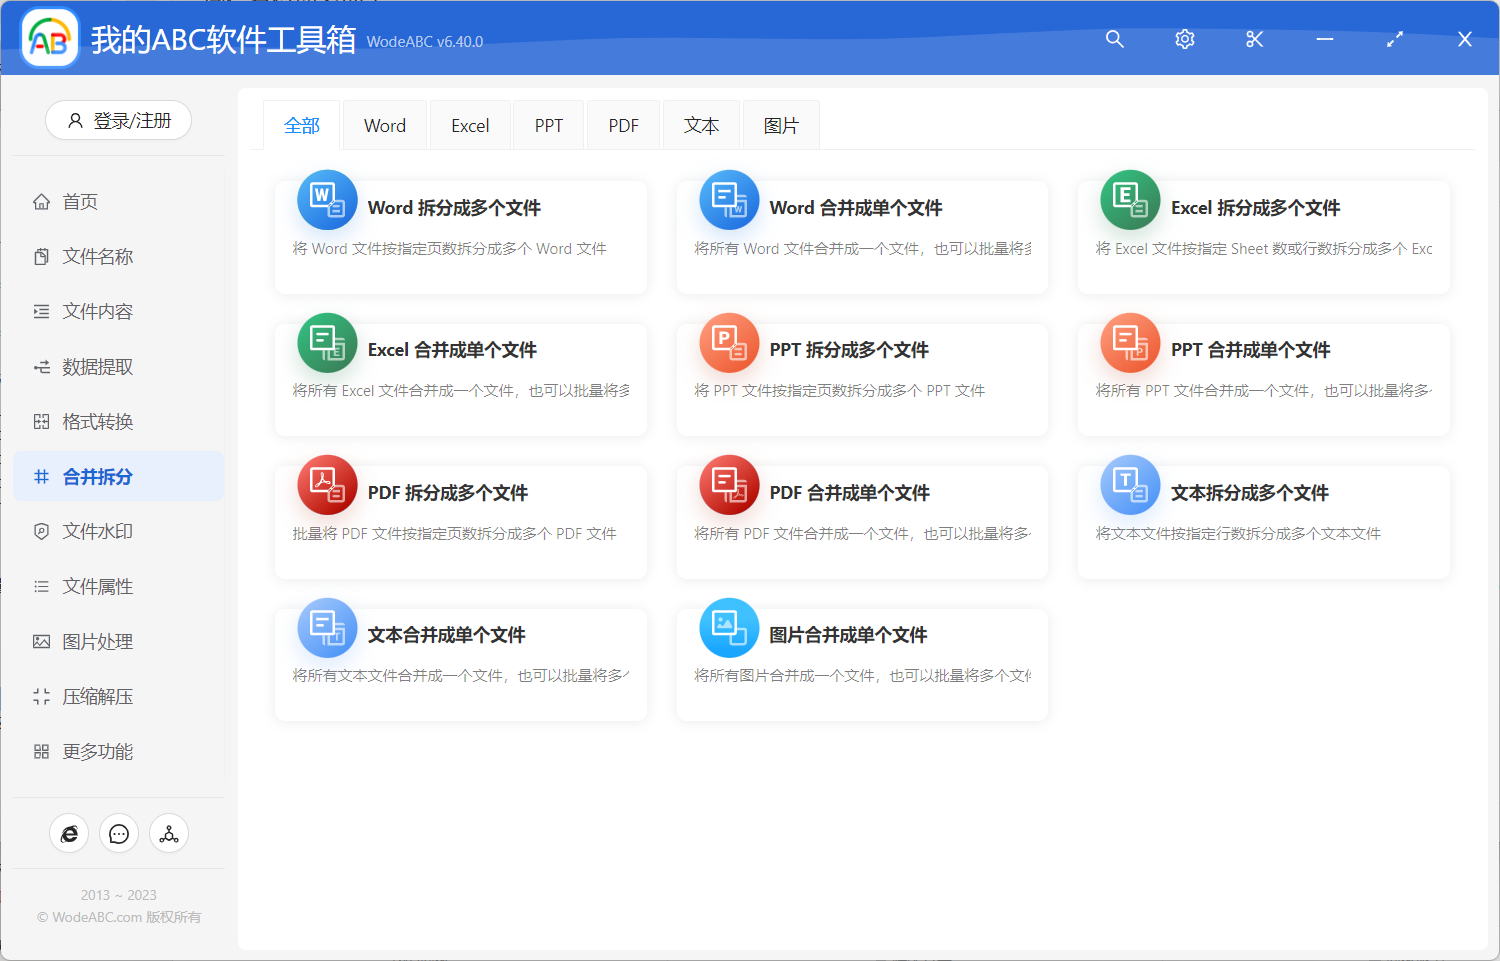
Task: Switch to the PDF tab
Action: coord(622,124)
